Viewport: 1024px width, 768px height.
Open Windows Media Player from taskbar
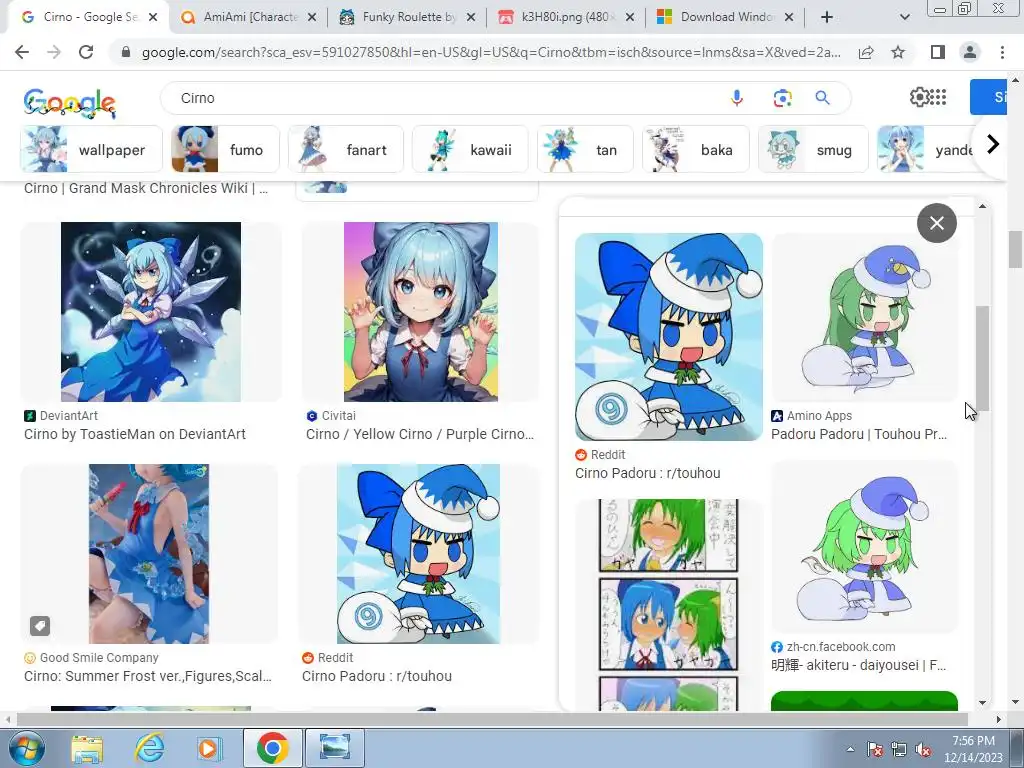coord(209,748)
